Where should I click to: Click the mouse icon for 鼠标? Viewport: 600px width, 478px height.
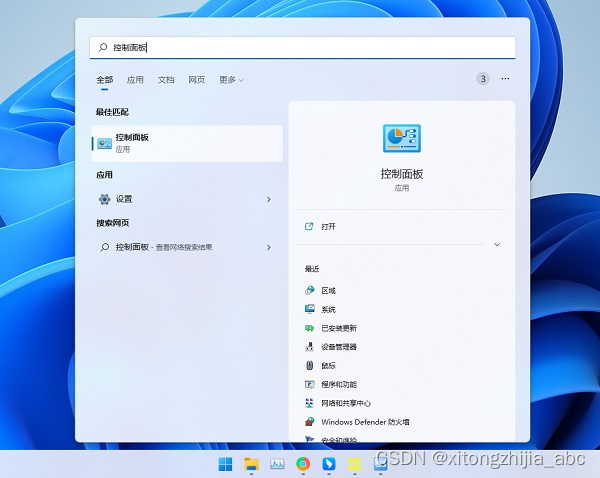click(310, 365)
